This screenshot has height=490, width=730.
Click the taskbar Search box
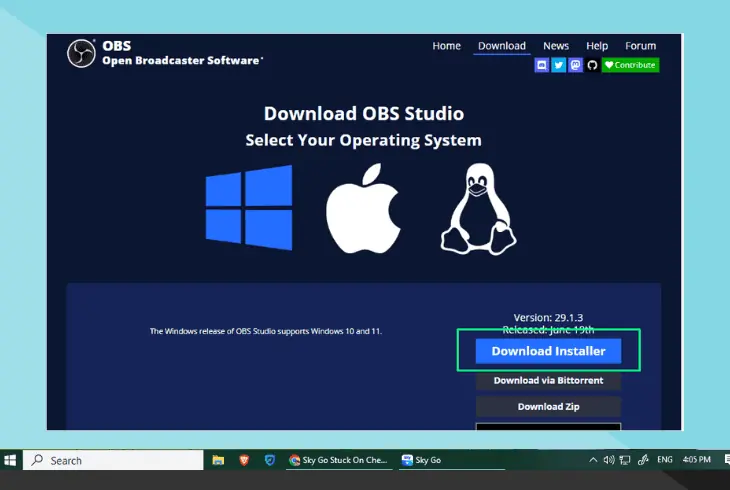(113, 460)
